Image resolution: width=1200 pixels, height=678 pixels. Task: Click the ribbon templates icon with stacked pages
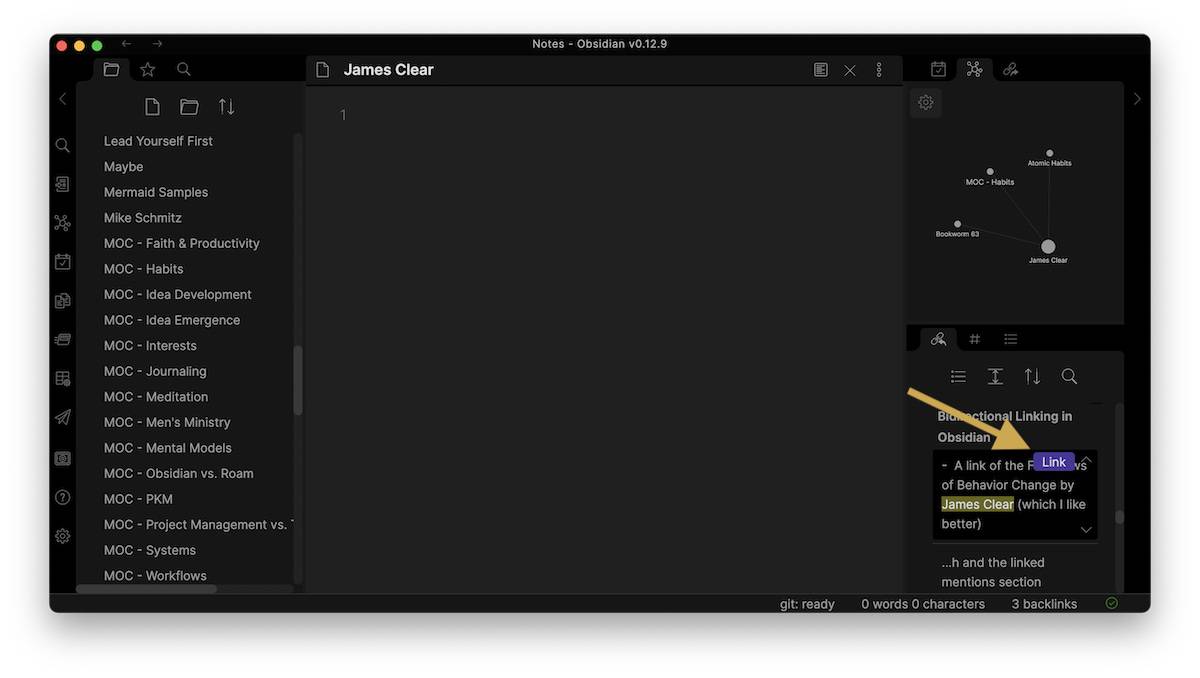(62, 301)
